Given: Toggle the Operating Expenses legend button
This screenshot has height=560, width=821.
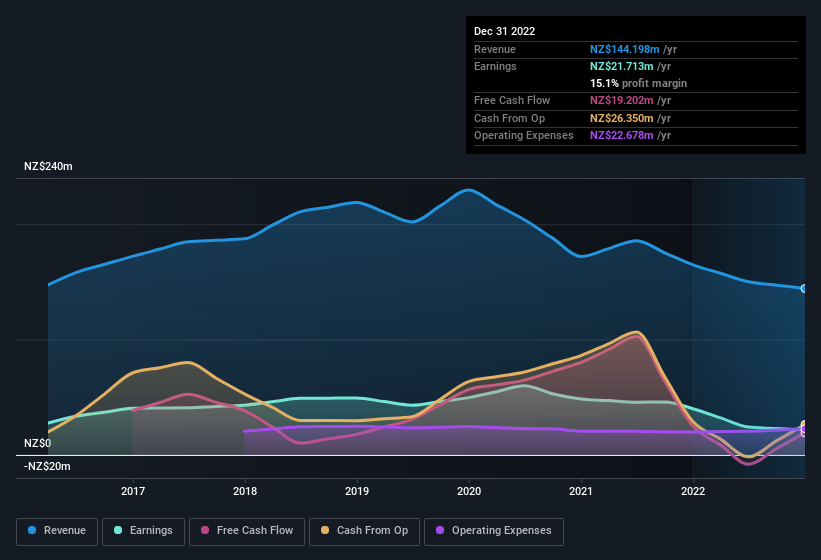Looking at the screenshot, I should (x=494, y=531).
